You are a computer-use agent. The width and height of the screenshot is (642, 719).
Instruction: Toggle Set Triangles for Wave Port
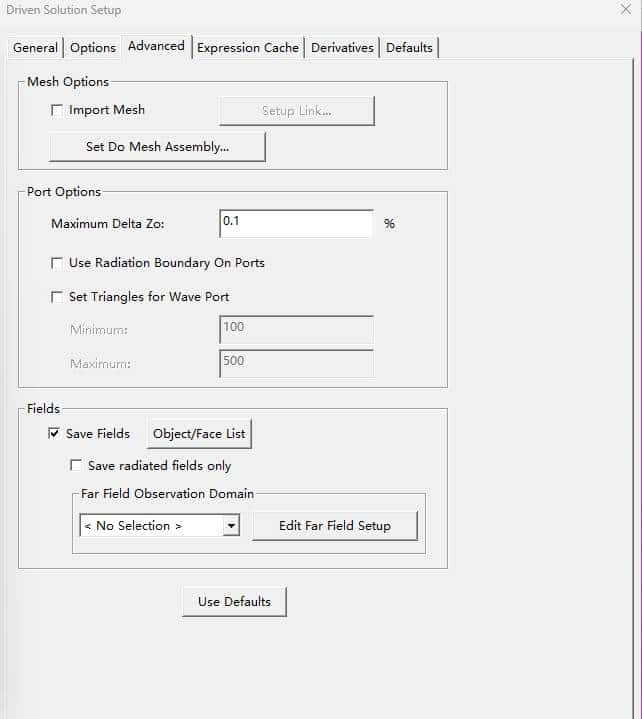(57, 297)
